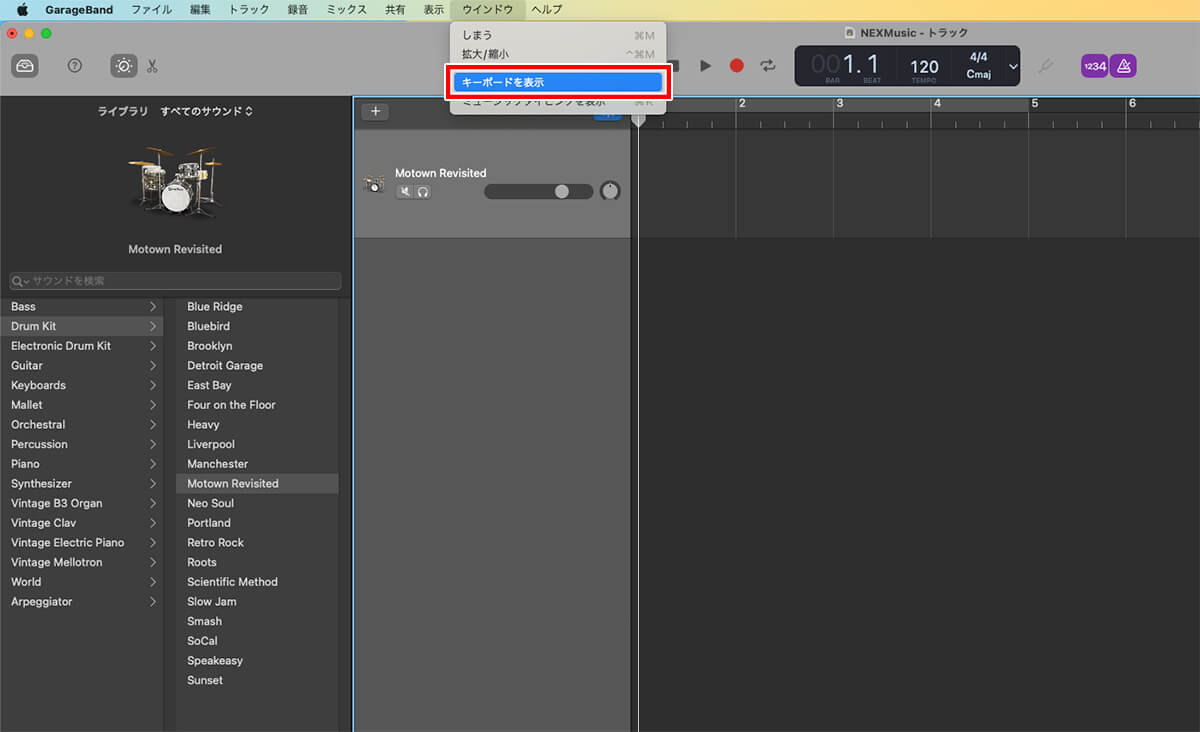Choose the Detroit Garage drum kit
The image size is (1200, 732).
[258, 366]
